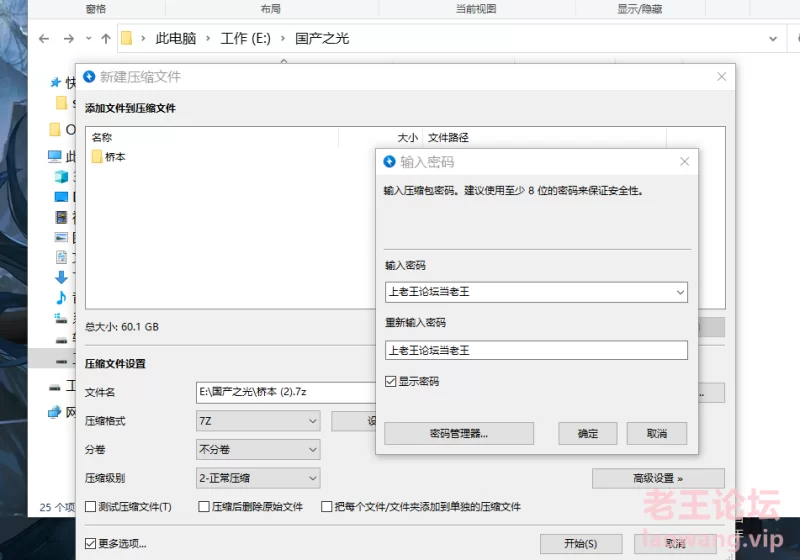Click the Bandizip logo in 输入密码 title
800x560 pixels.
pyautogui.click(x=389, y=162)
